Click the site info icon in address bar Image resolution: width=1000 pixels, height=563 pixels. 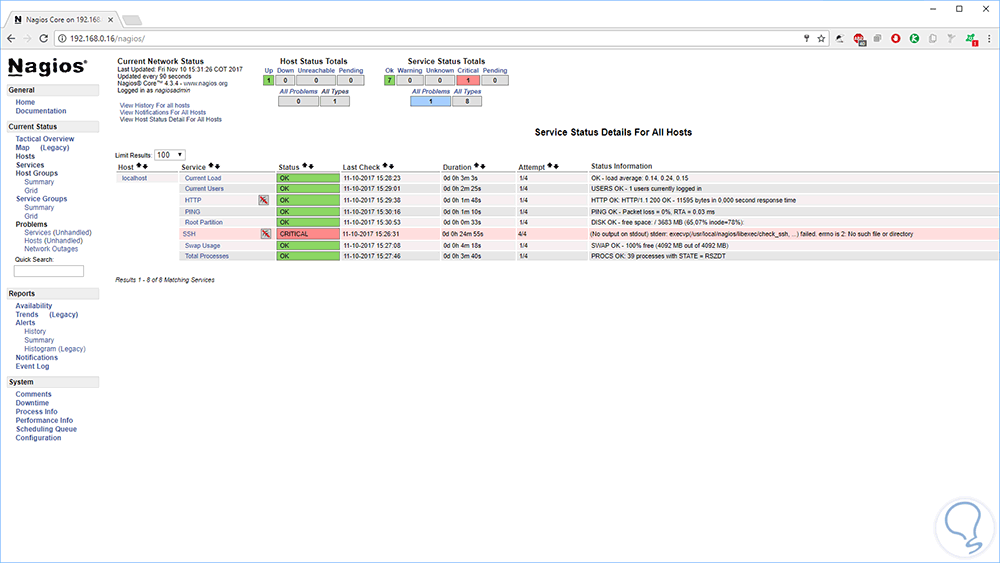(62, 38)
